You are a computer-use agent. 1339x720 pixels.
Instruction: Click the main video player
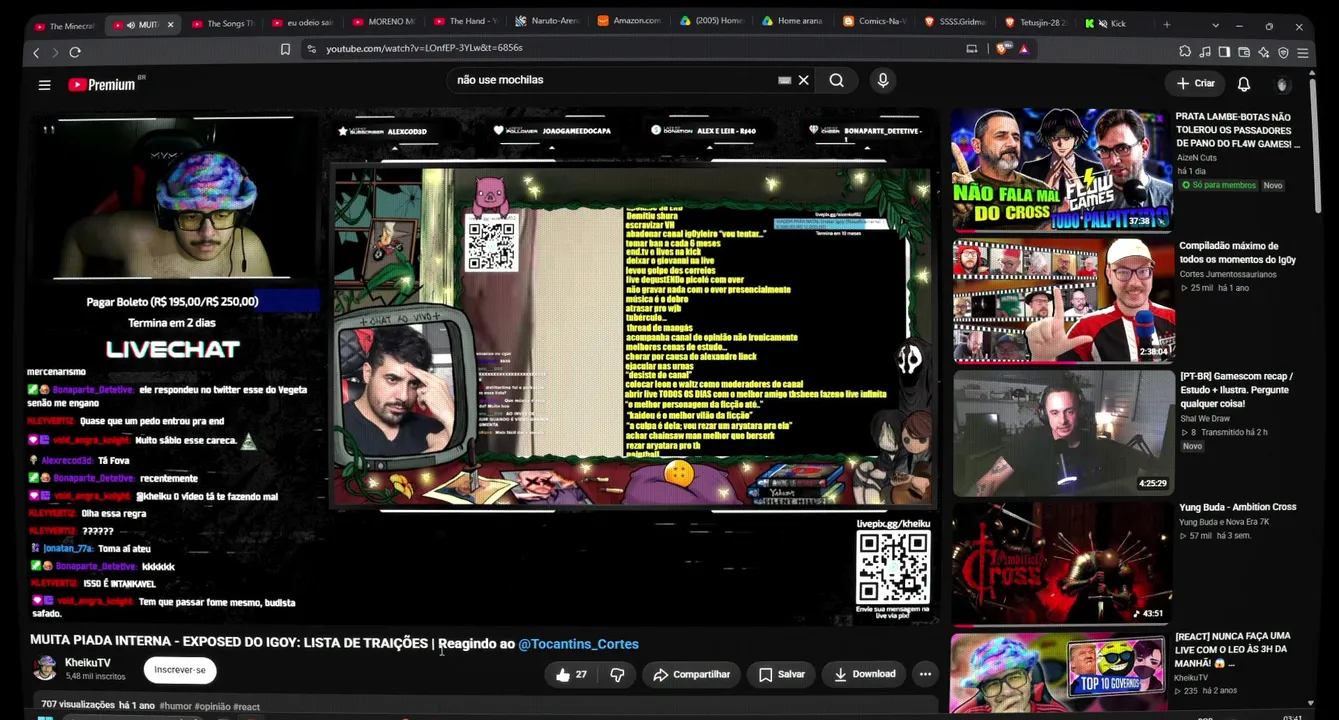(484, 368)
